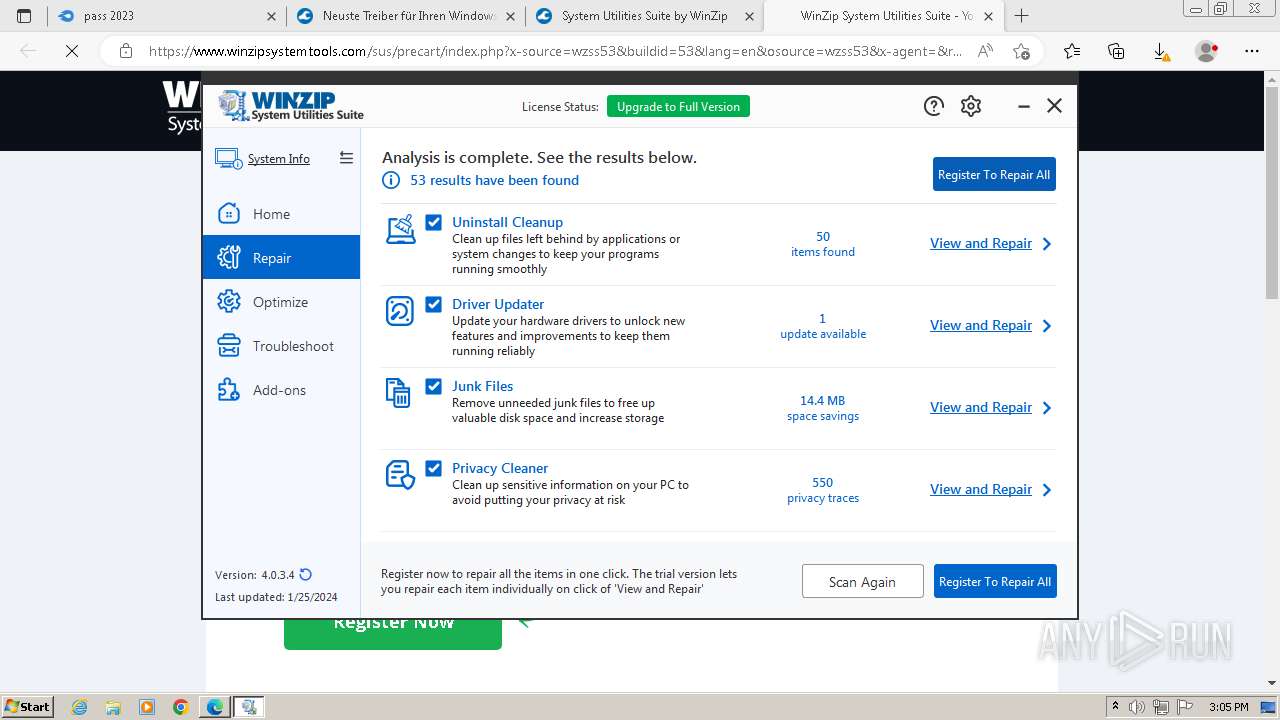The height and width of the screenshot is (720, 1280).
Task: Open the Troubleshoot section
Action: 281,346
